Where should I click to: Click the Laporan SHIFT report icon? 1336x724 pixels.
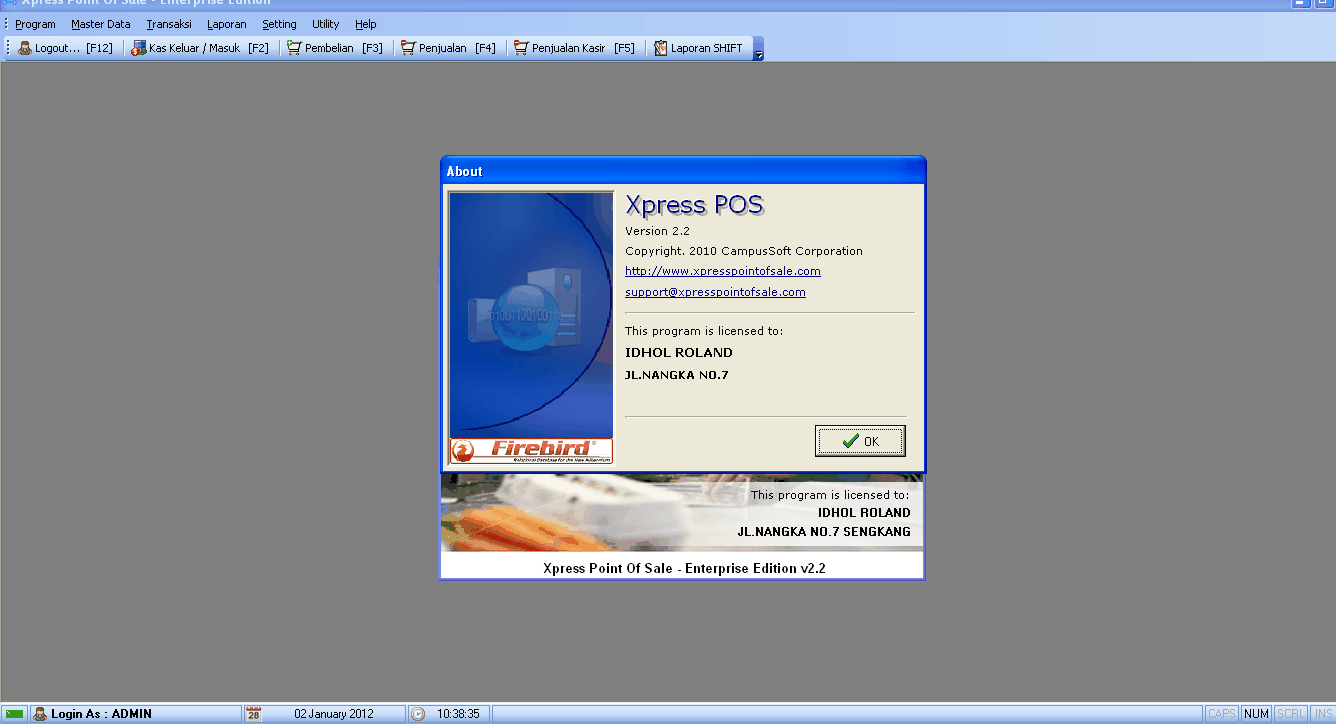[661, 48]
